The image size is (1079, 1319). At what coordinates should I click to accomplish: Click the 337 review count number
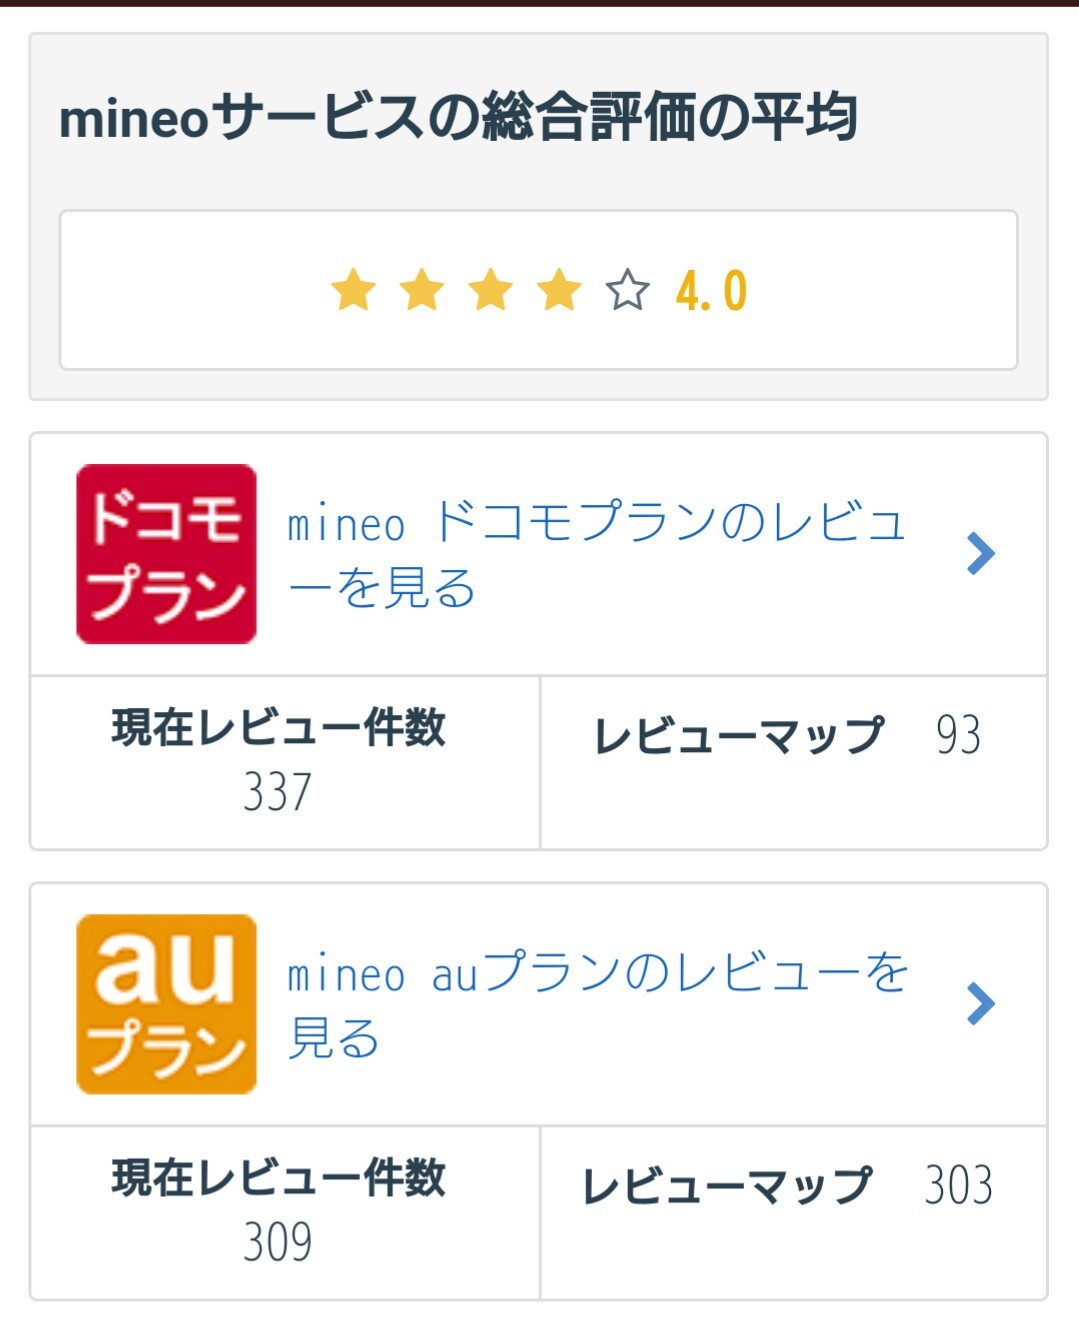pyautogui.click(x=277, y=792)
